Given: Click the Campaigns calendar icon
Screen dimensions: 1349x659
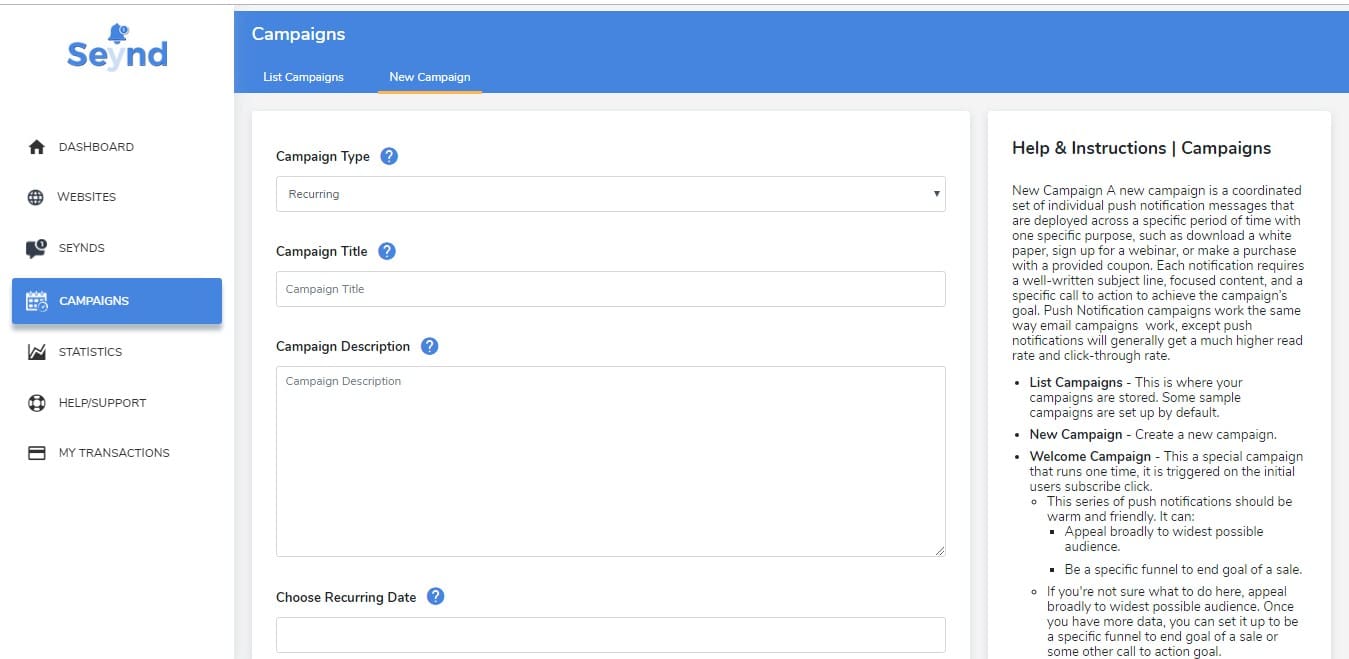Looking at the screenshot, I should point(37,301).
